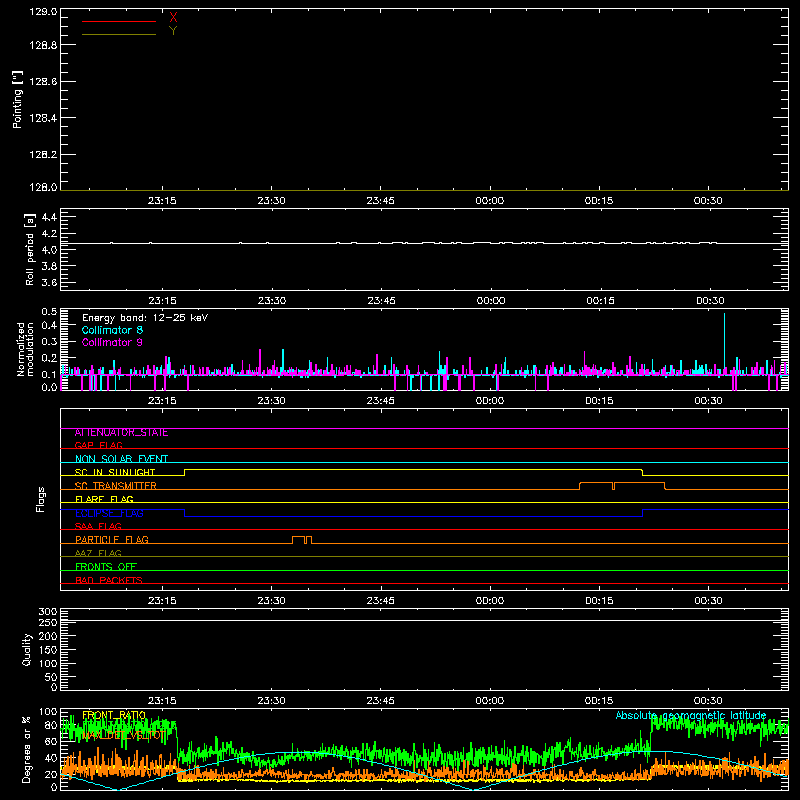The width and height of the screenshot is (800, 800).
Task: Click the SC_TRANSMITTER flag label
Action: [115, 486]
